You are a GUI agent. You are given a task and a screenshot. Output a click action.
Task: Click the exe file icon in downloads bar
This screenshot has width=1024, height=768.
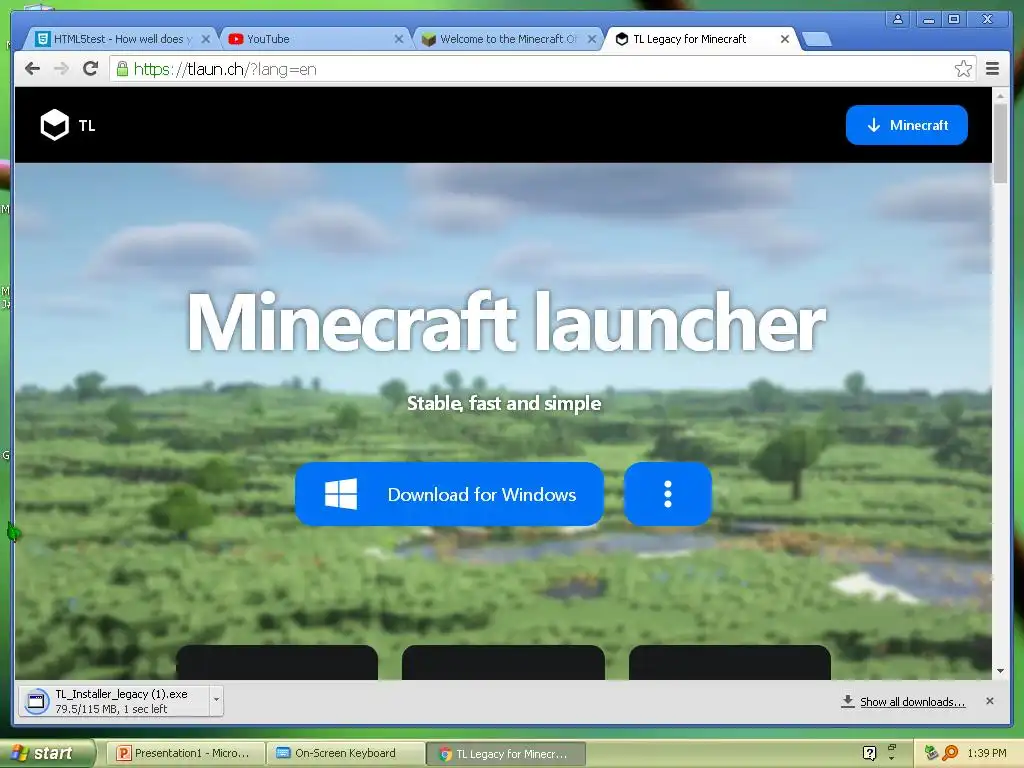coord(37,701)
